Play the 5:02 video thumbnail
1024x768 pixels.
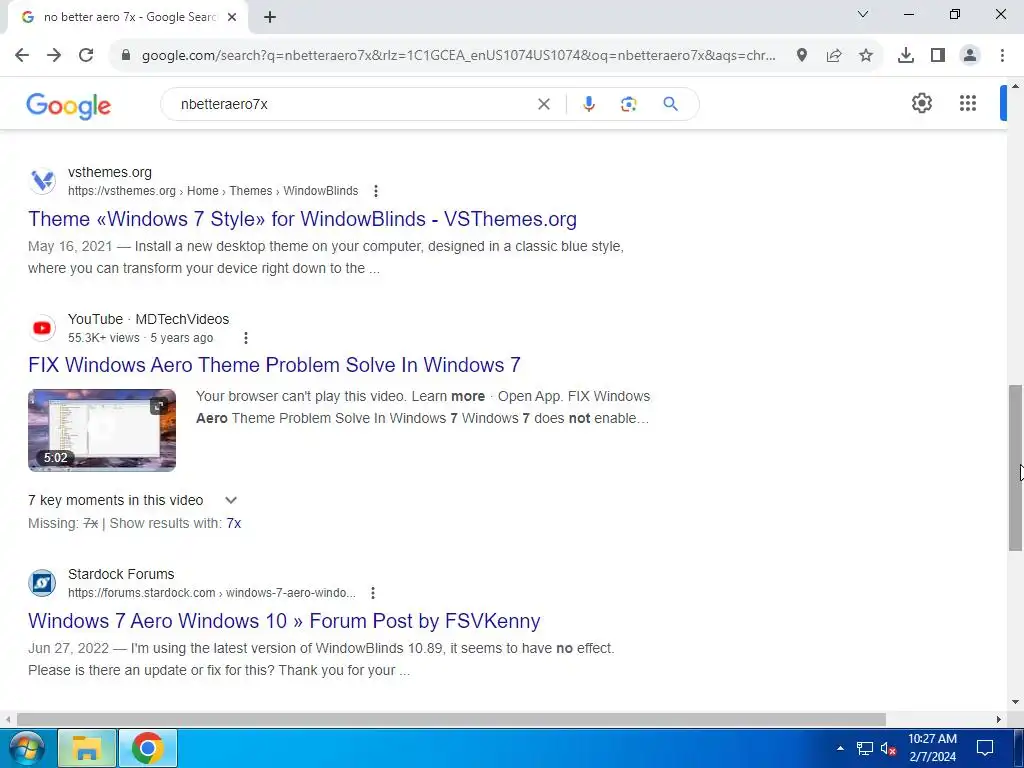coord(102,430)
